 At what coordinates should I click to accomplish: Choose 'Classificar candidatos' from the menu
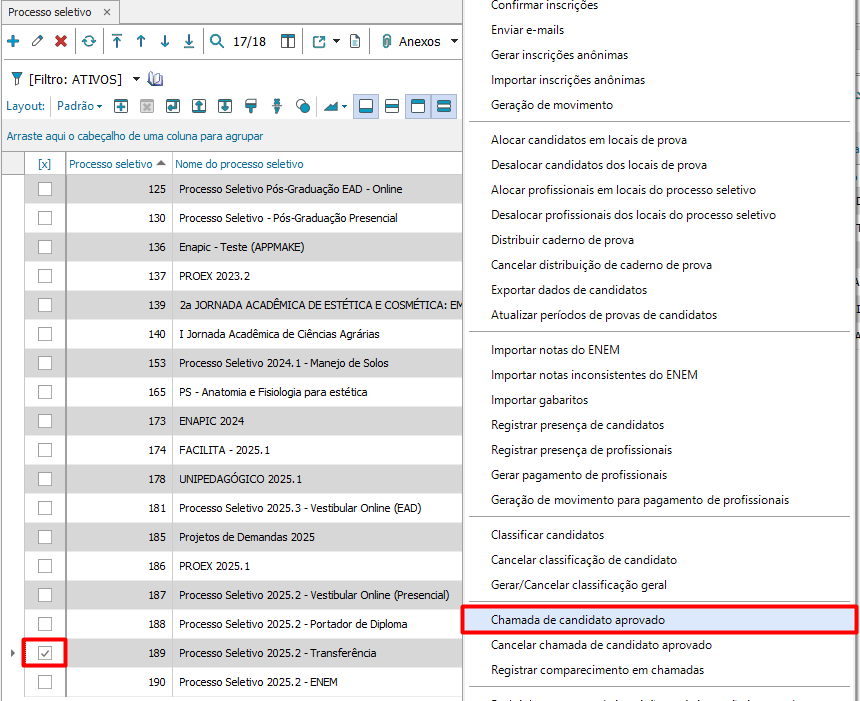pyautogui.click(x=547, y=535)
